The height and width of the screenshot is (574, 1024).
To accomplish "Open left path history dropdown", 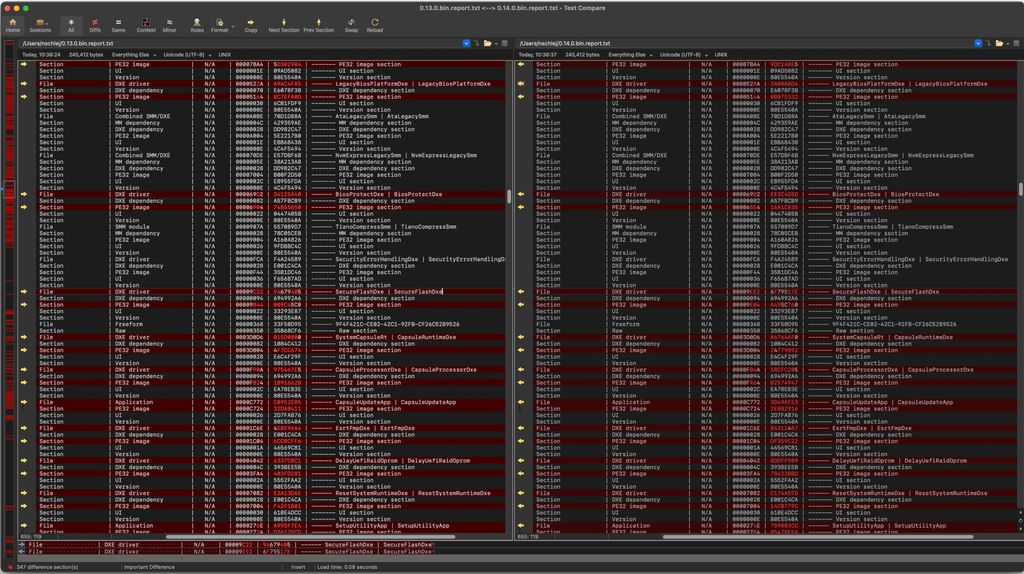I will [x=466, y=43].
